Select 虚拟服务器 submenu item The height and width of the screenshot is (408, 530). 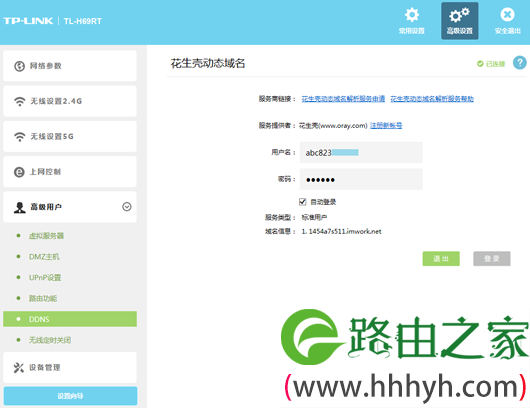click(46, 236)
